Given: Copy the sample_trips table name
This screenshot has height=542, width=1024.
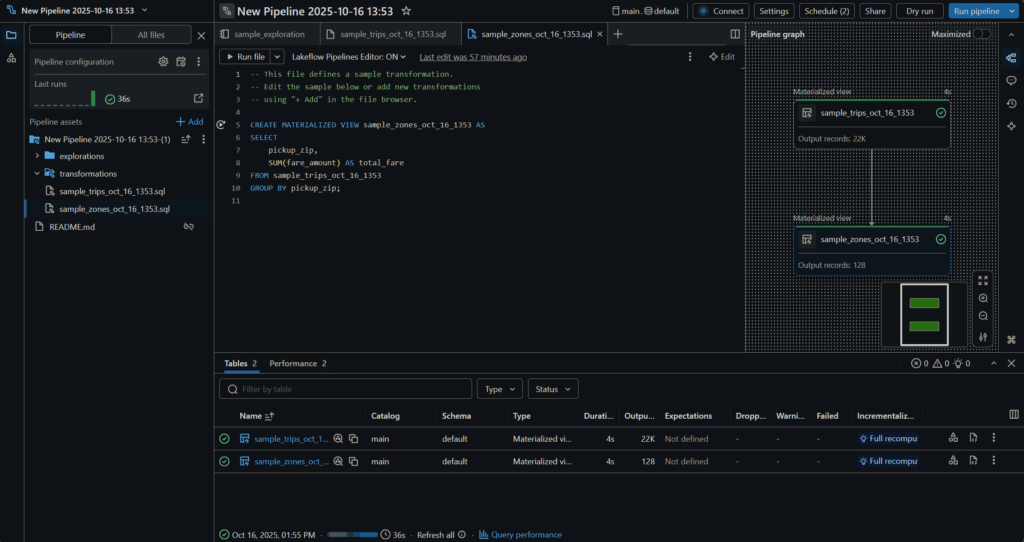Looking at the screenshot, I should point(353,438).
